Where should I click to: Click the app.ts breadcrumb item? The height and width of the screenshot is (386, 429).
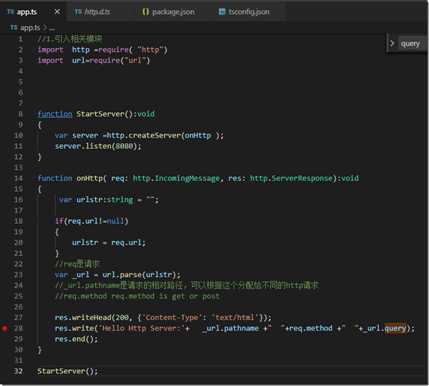click(30, 28)
